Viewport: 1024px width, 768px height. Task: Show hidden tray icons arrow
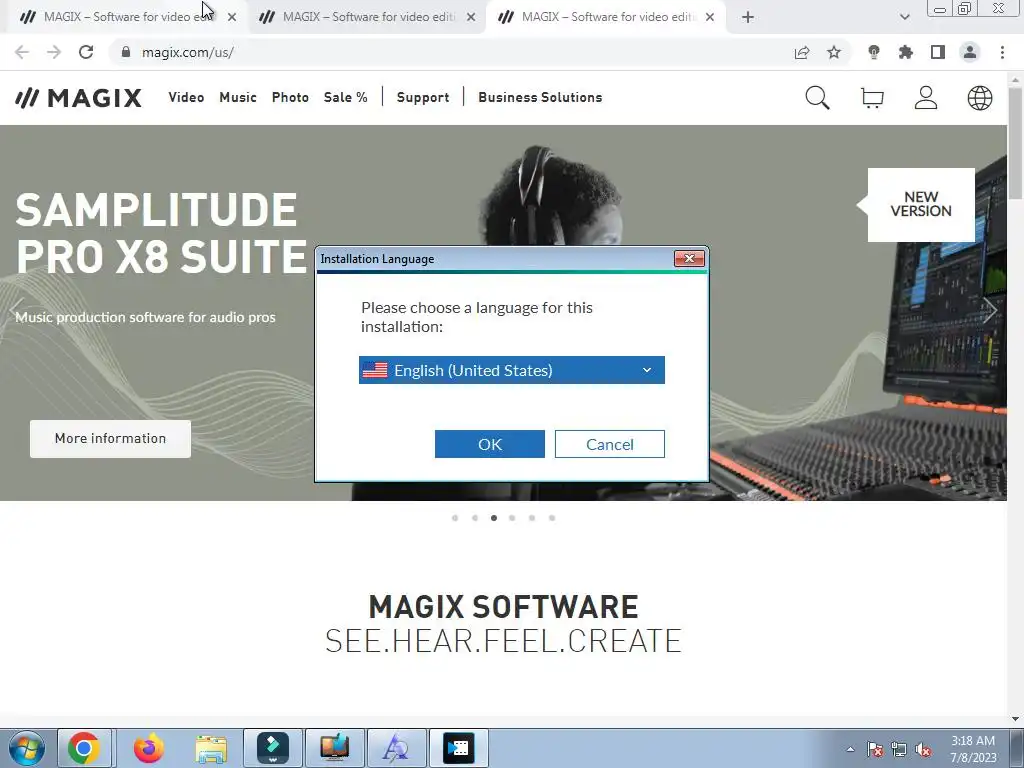pyautogui.click(x=850, y=749)
